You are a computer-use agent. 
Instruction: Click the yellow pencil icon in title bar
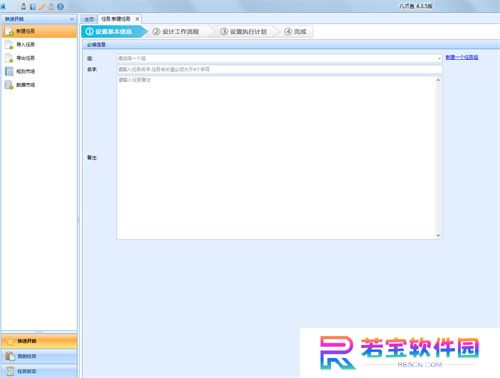(x=42, y=6)
